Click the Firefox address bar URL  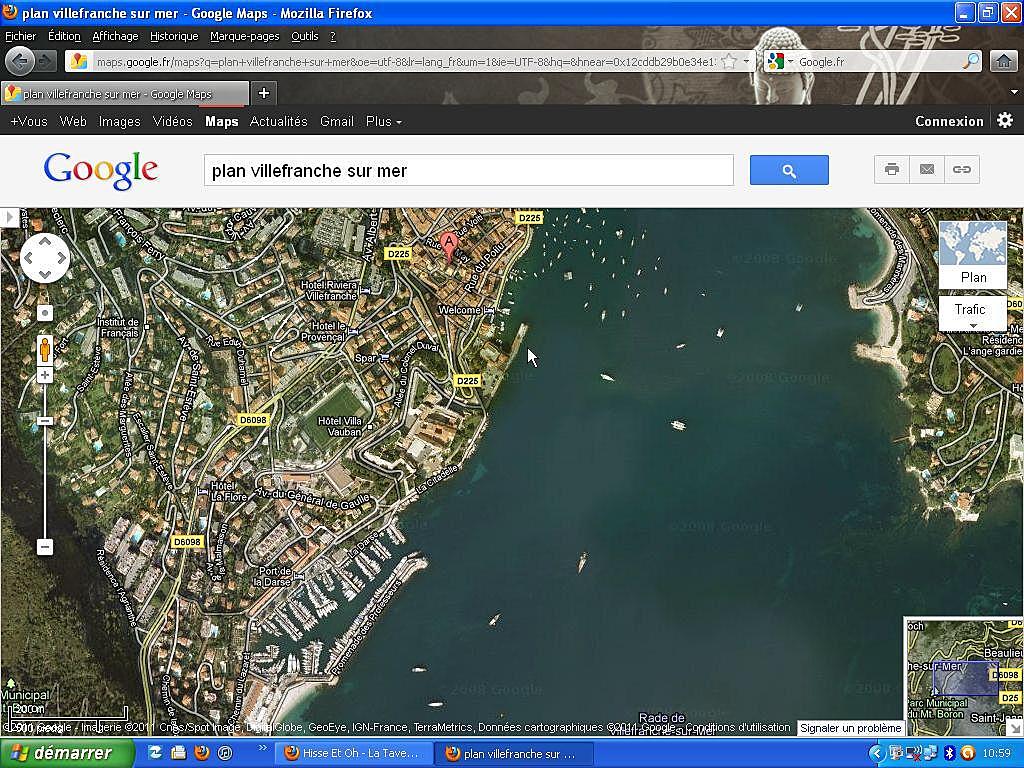405,62
